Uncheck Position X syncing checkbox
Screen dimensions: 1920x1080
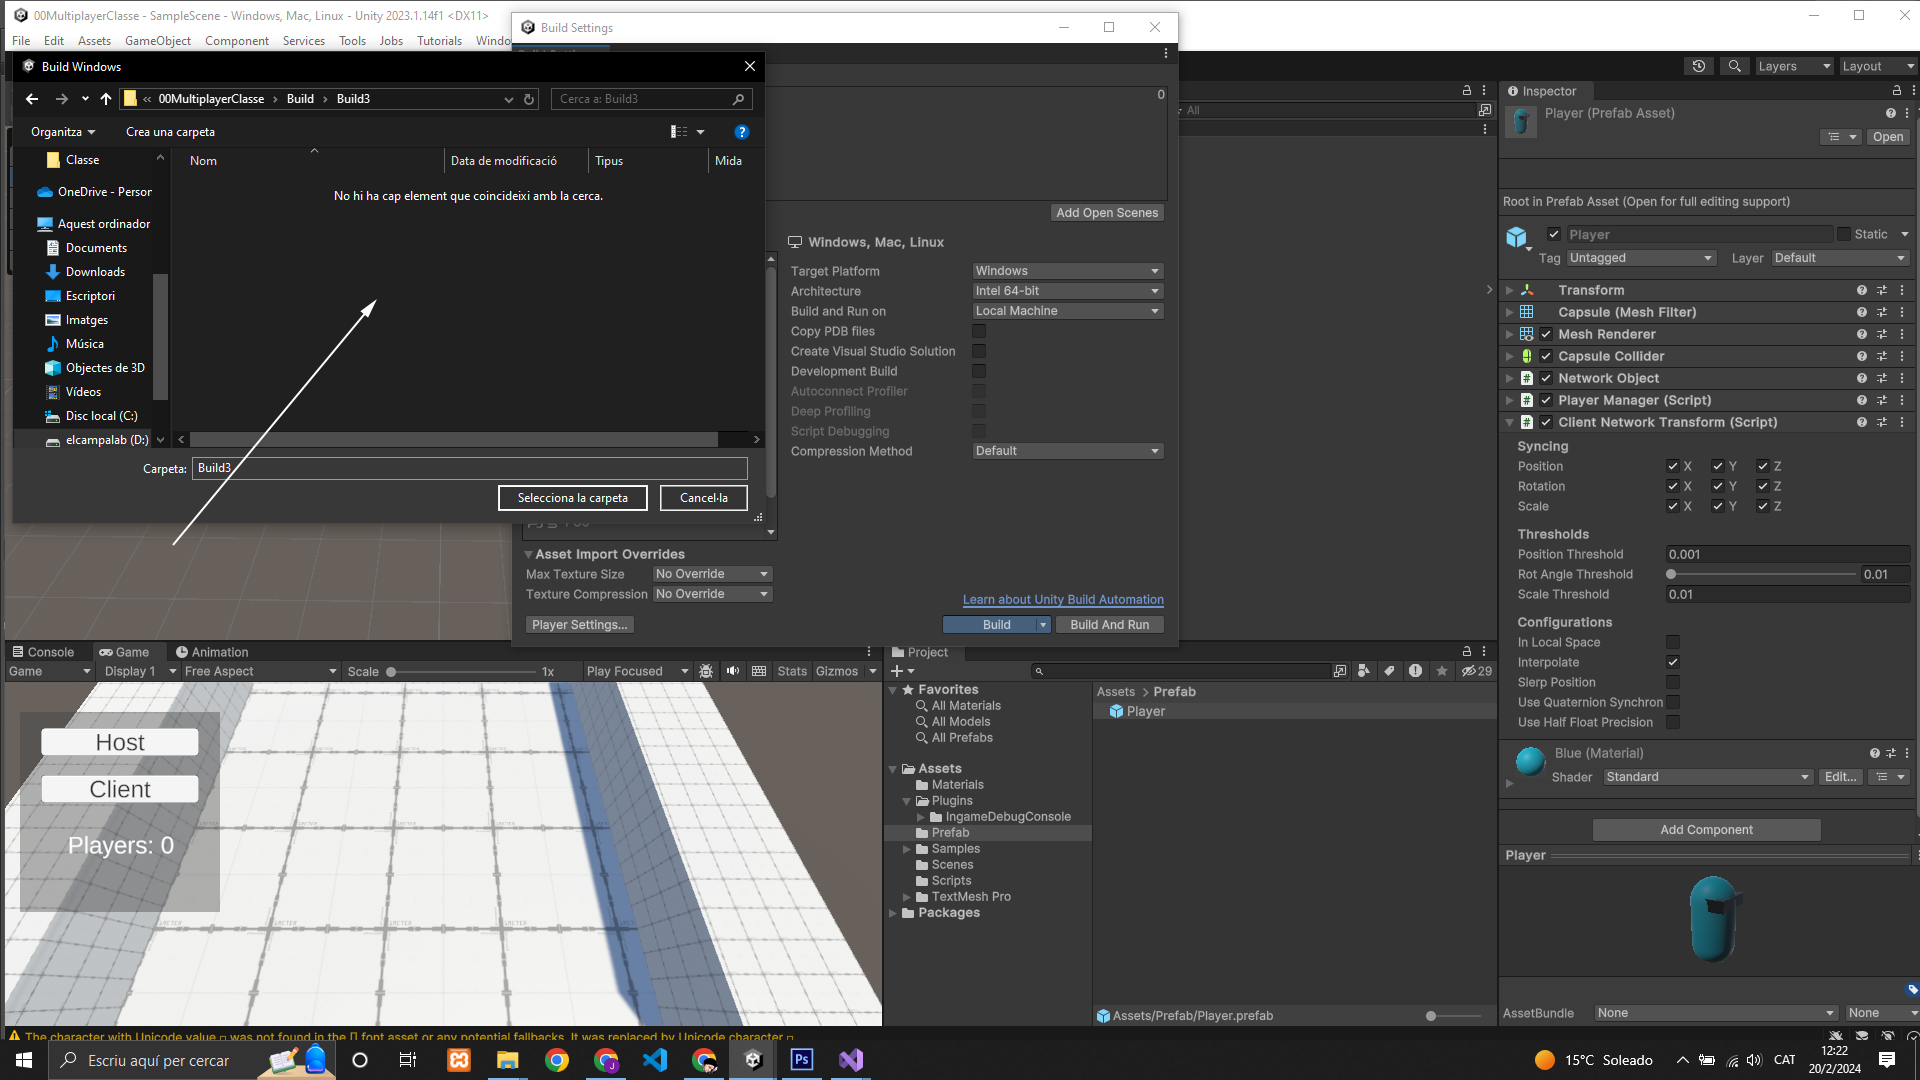pos(1672,466)
